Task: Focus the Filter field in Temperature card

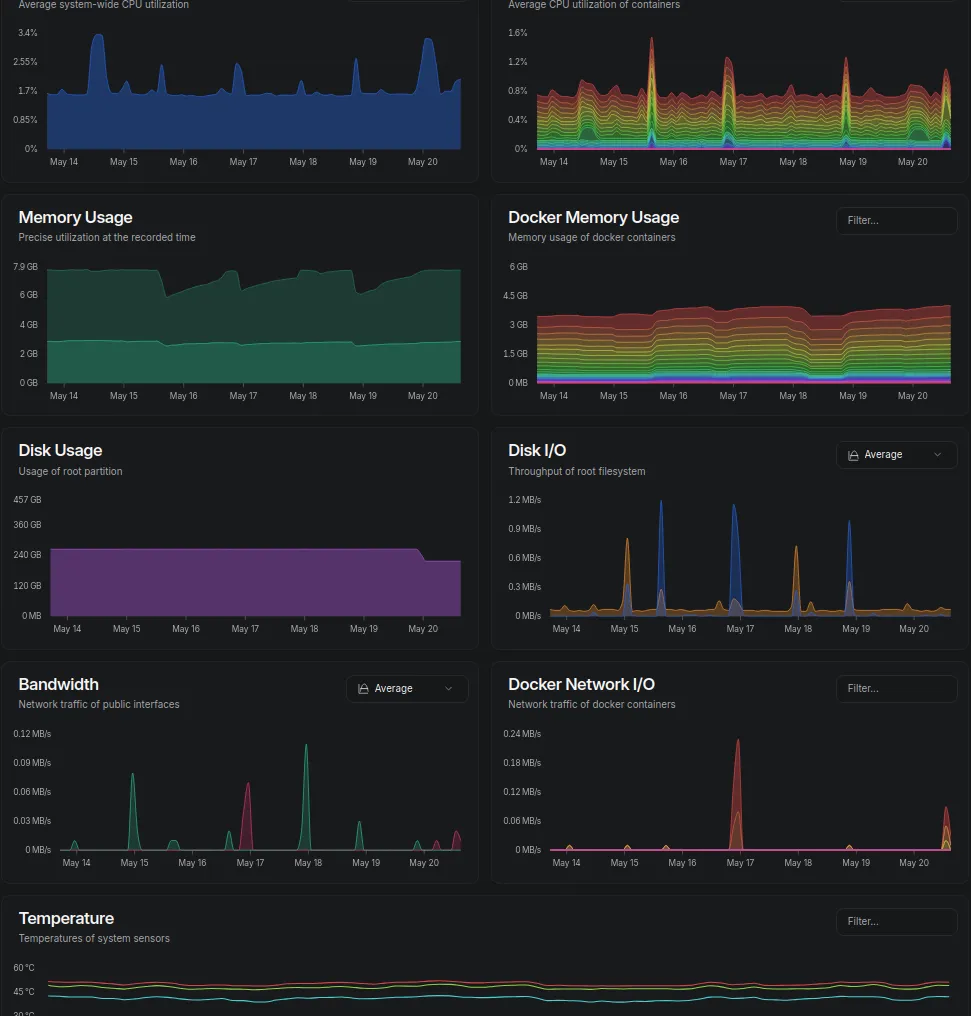Action: coord(897,921)
